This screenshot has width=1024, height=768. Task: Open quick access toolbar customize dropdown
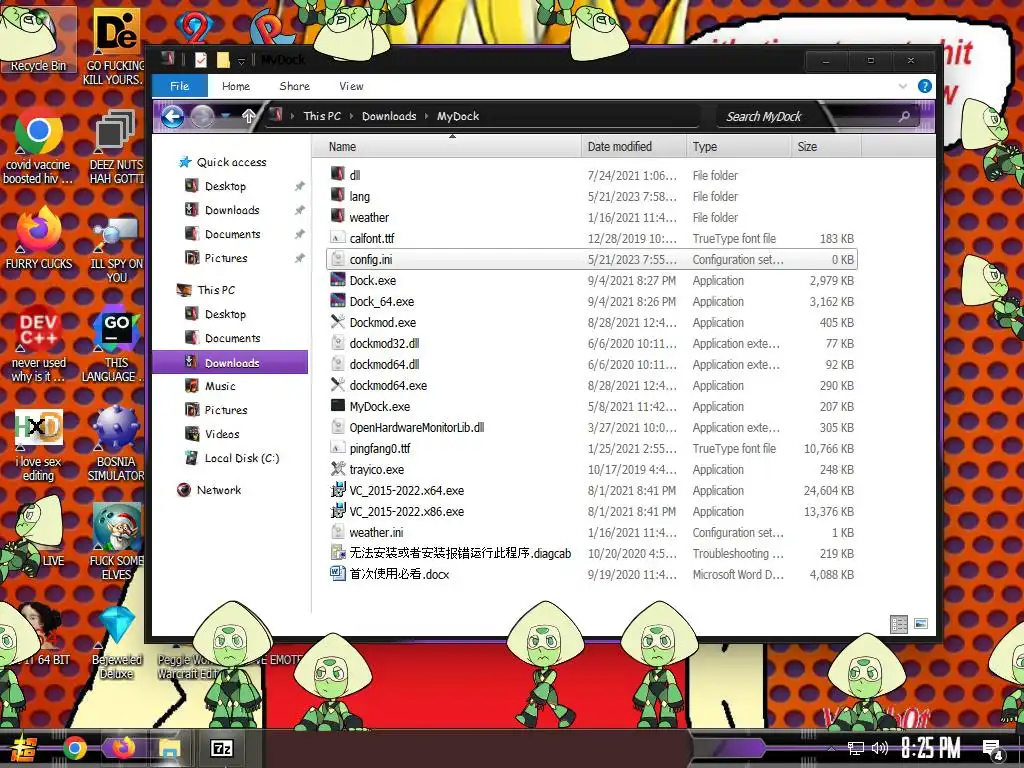click(x=241, y=61)
